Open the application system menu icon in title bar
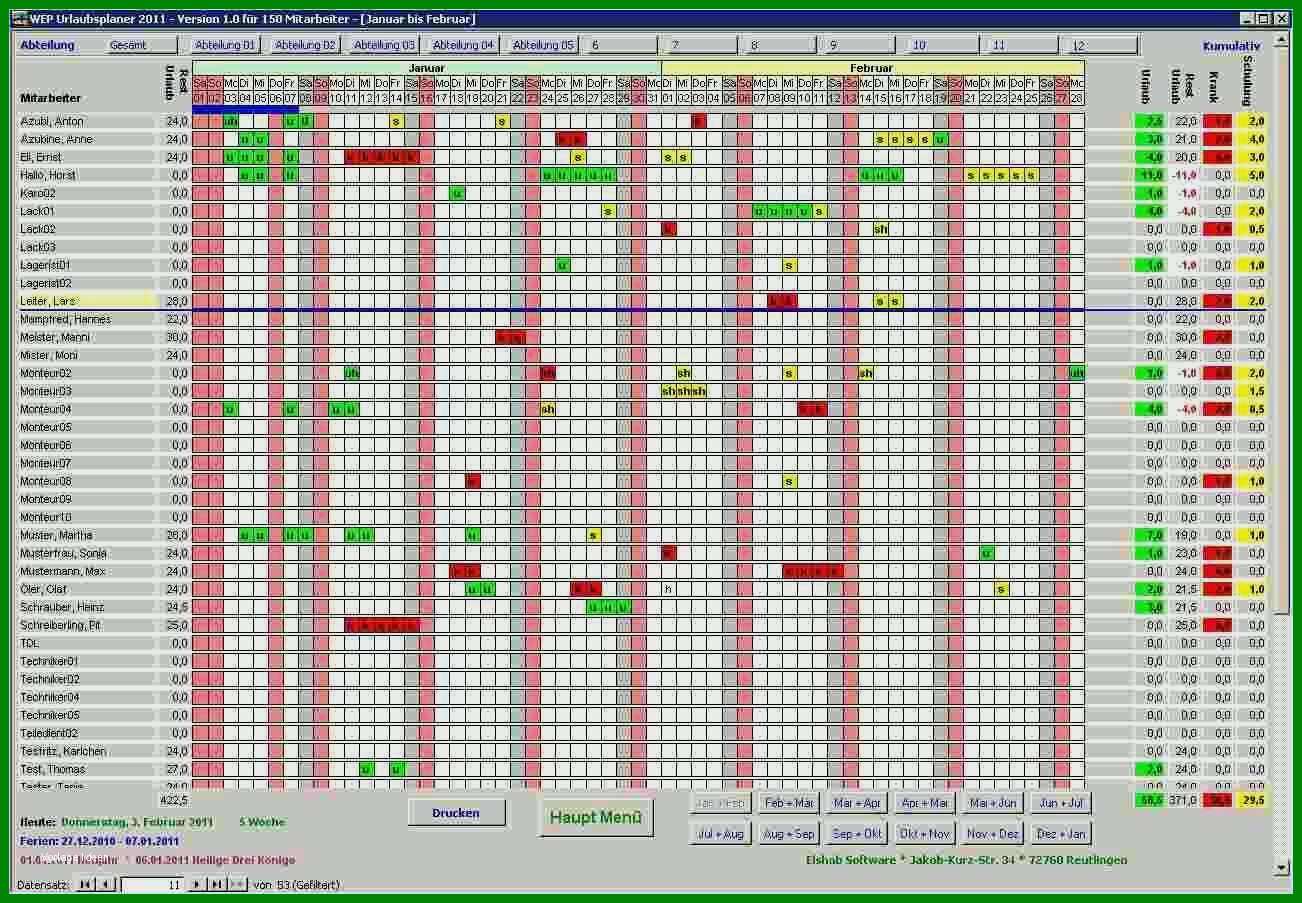The height and width of the screenshot is (903, 1302). click(18, 19)
